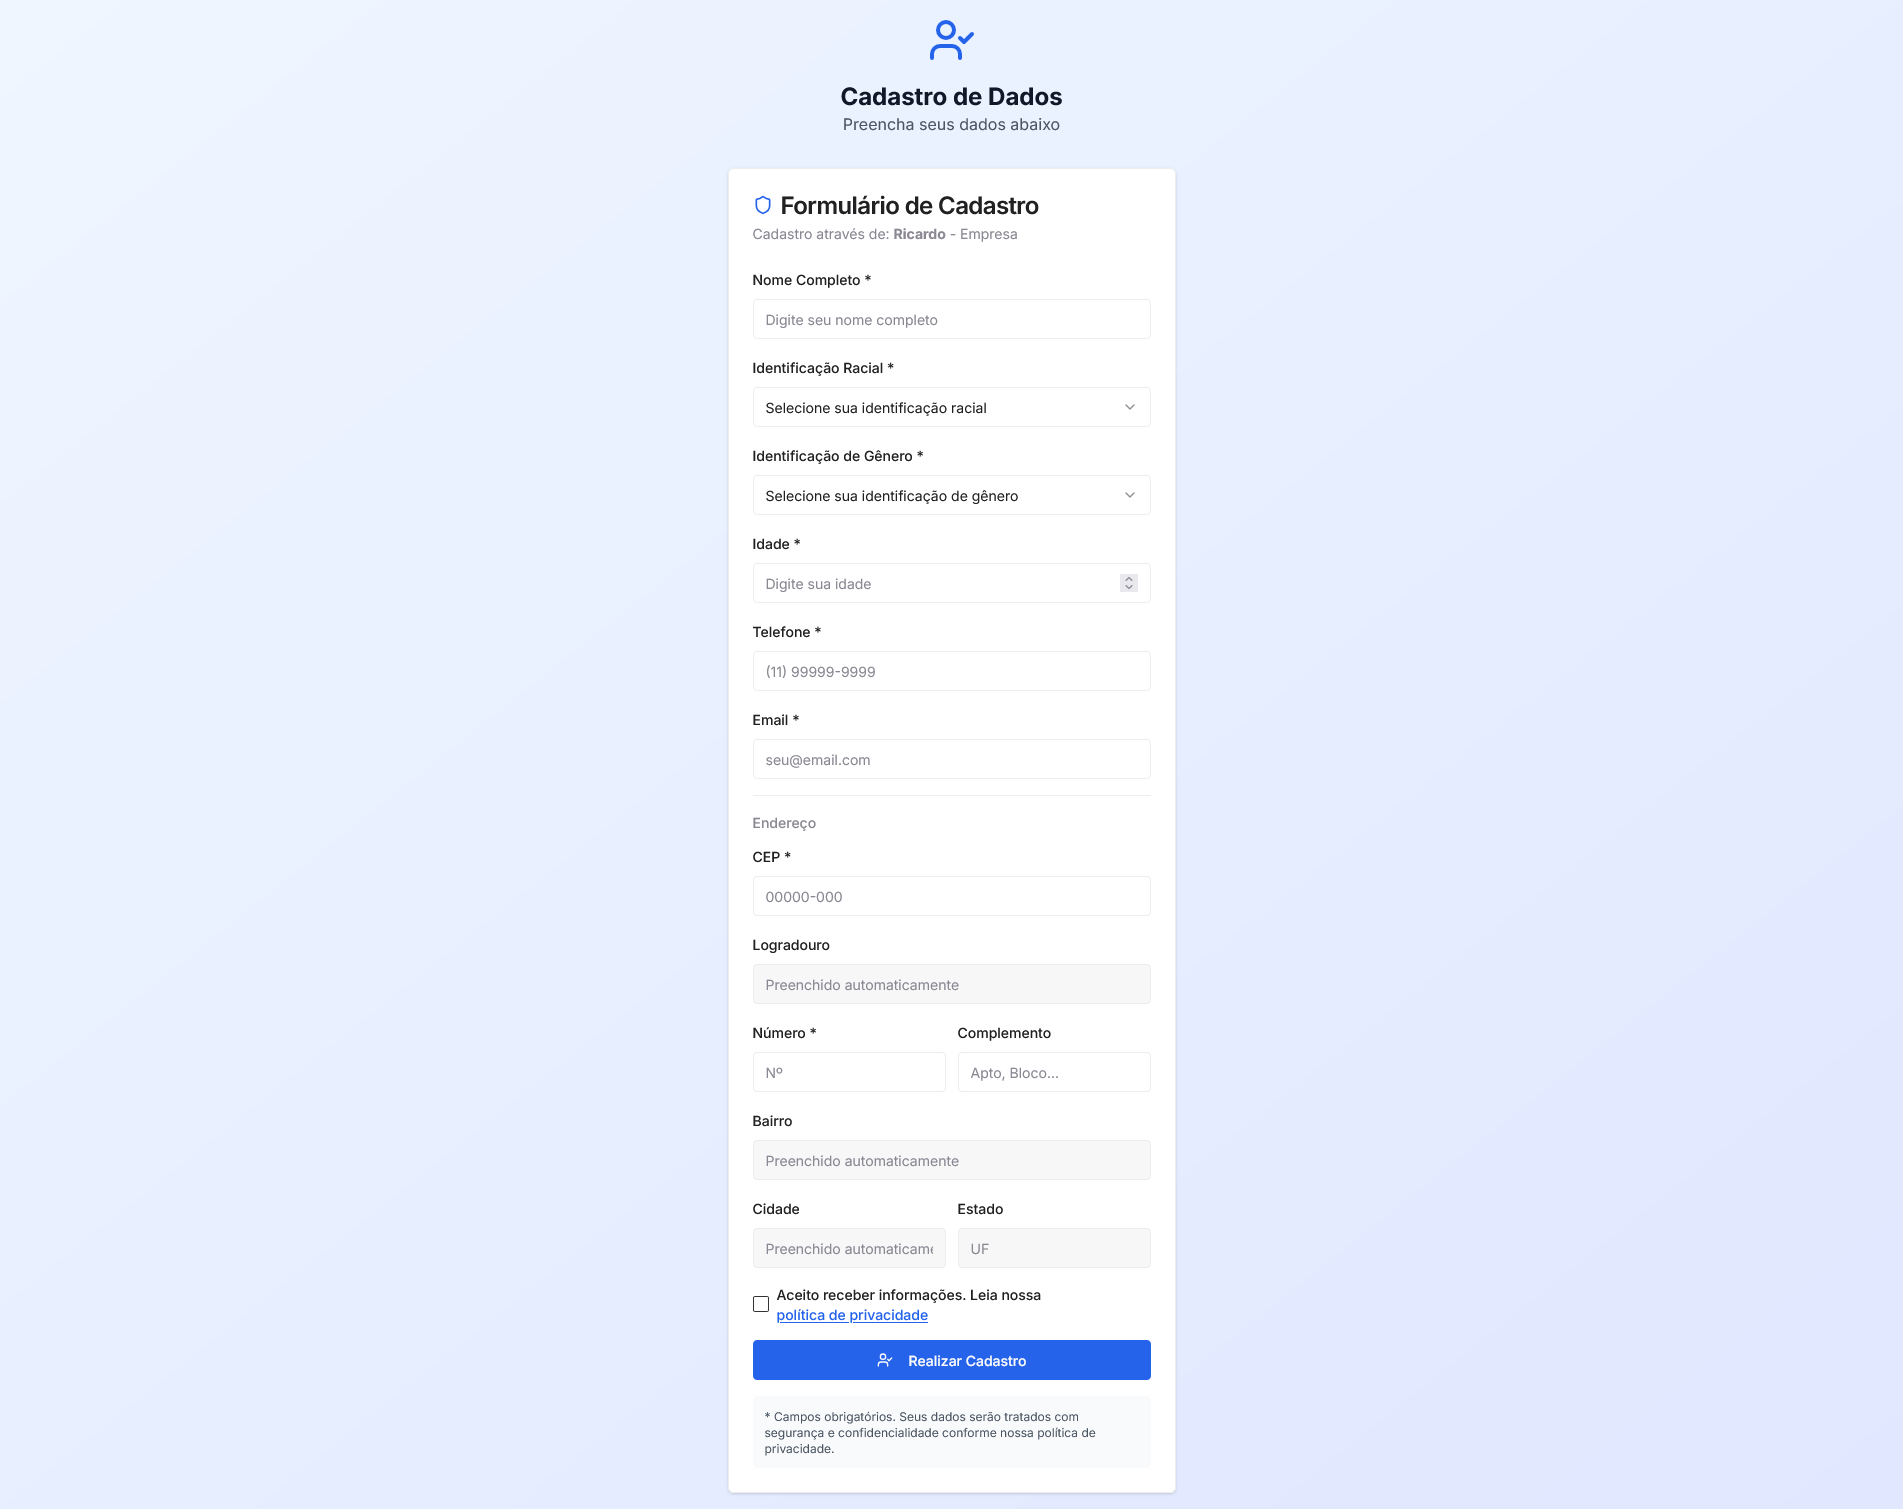The height and width of the screenshot is (1509, 1903).
Task: Check the accept receiving information checkbox
Action: pyautogui.click(x=761, y=1304)
